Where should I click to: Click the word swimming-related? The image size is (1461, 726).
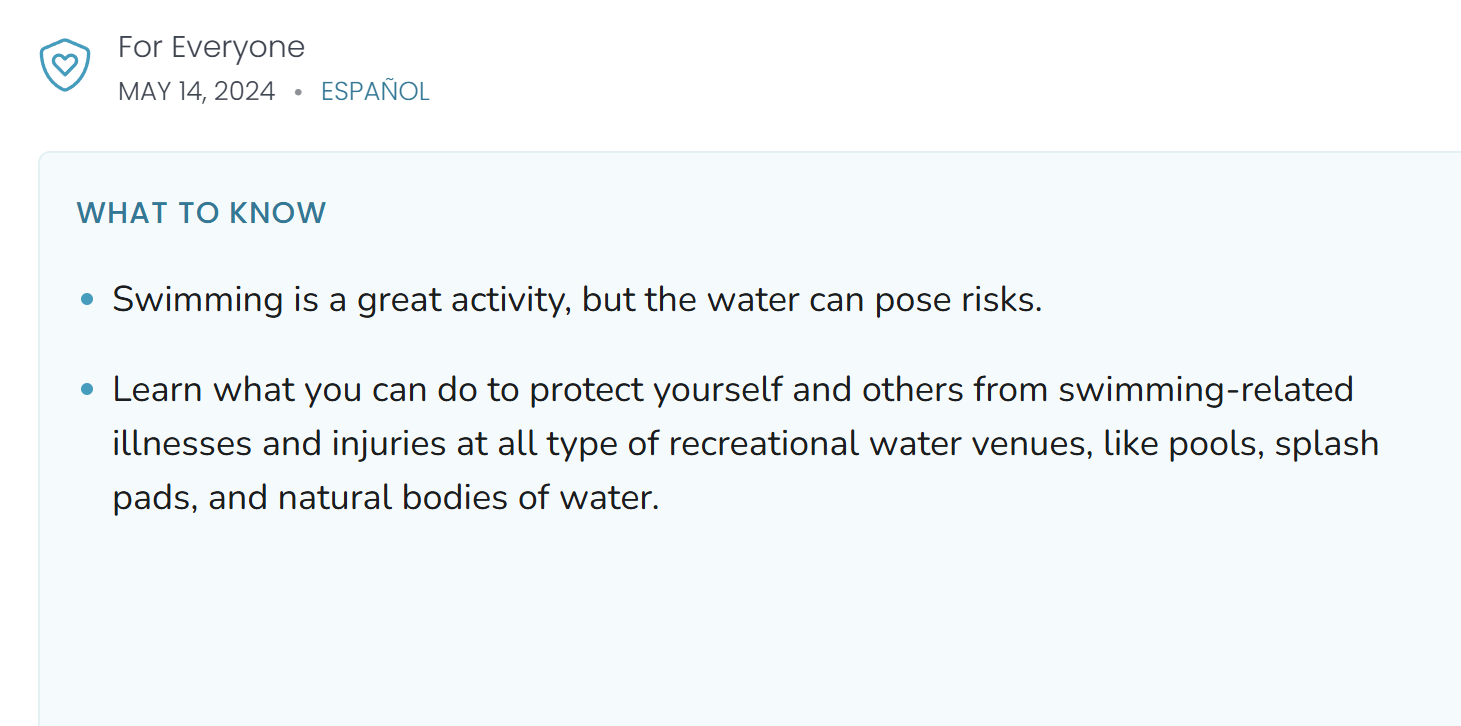1206,389
